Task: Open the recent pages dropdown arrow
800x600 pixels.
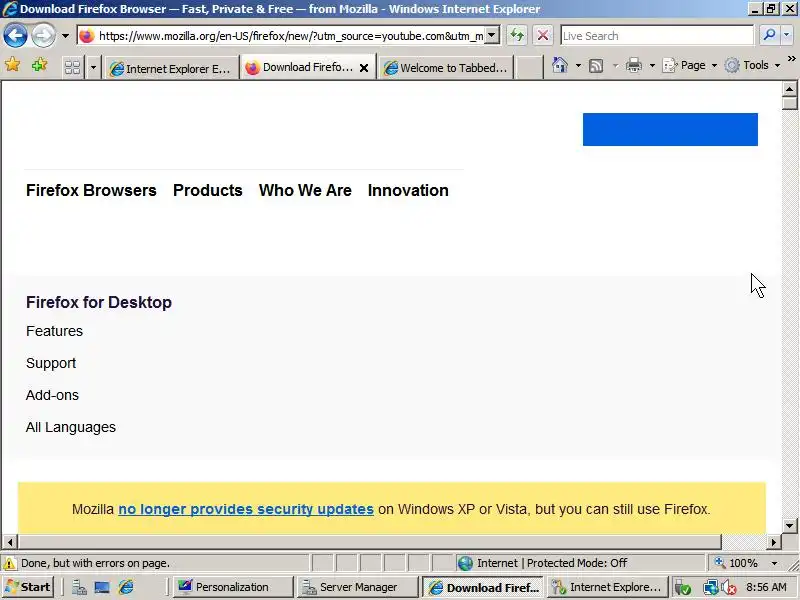Action: (65, 36)
